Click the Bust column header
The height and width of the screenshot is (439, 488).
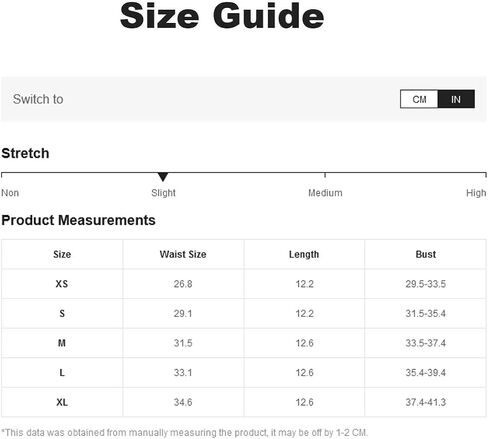click(x=426, y=254)
